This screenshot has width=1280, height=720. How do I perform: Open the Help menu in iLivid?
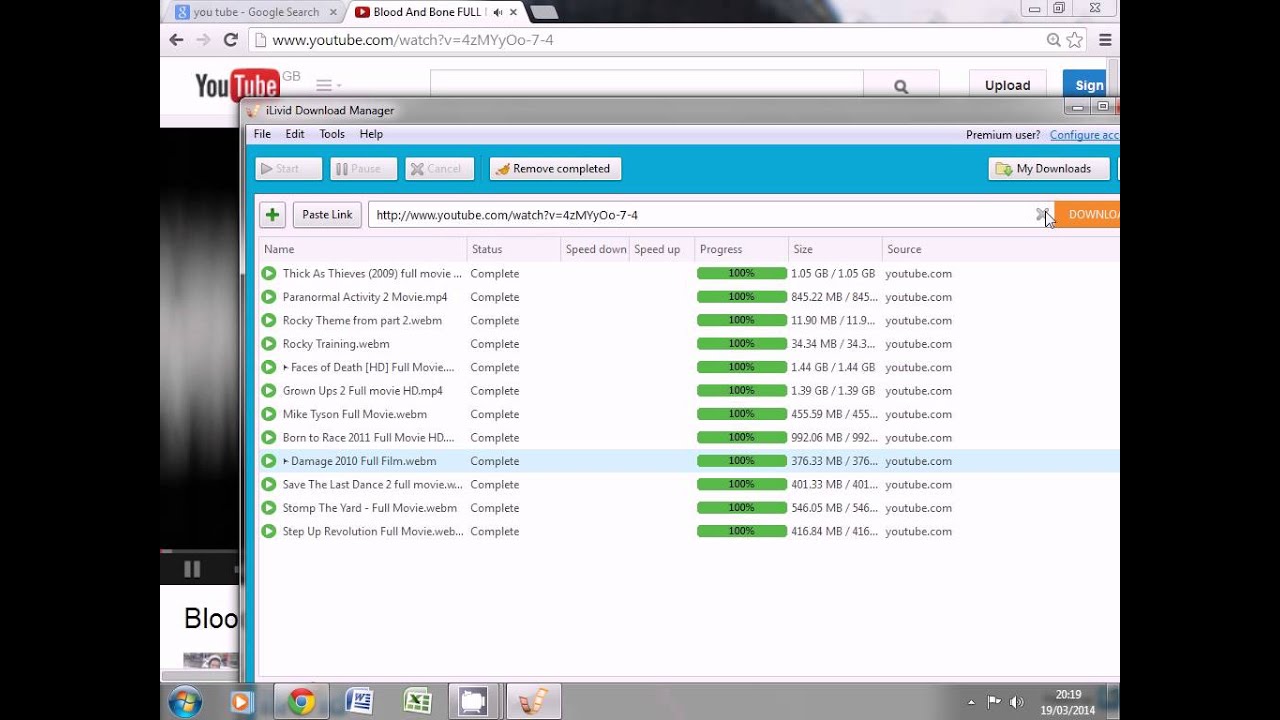[371, 134]
